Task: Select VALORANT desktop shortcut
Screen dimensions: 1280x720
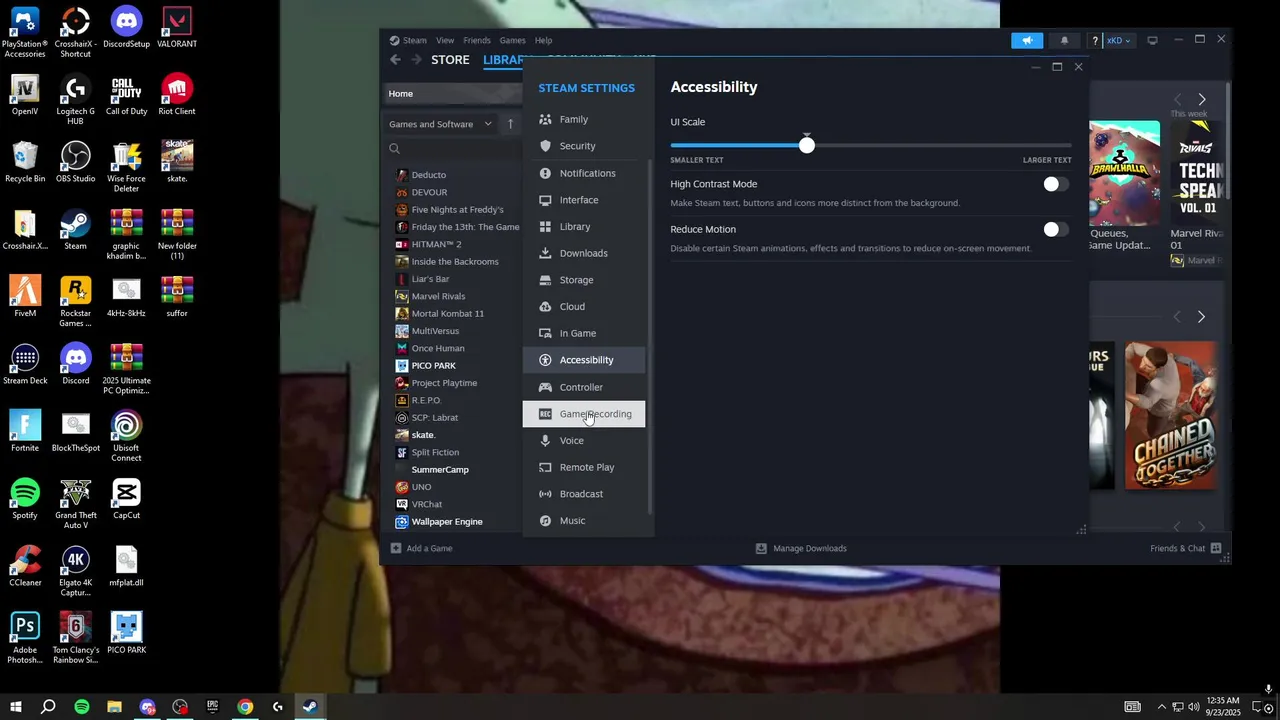Action: [177, 28]
